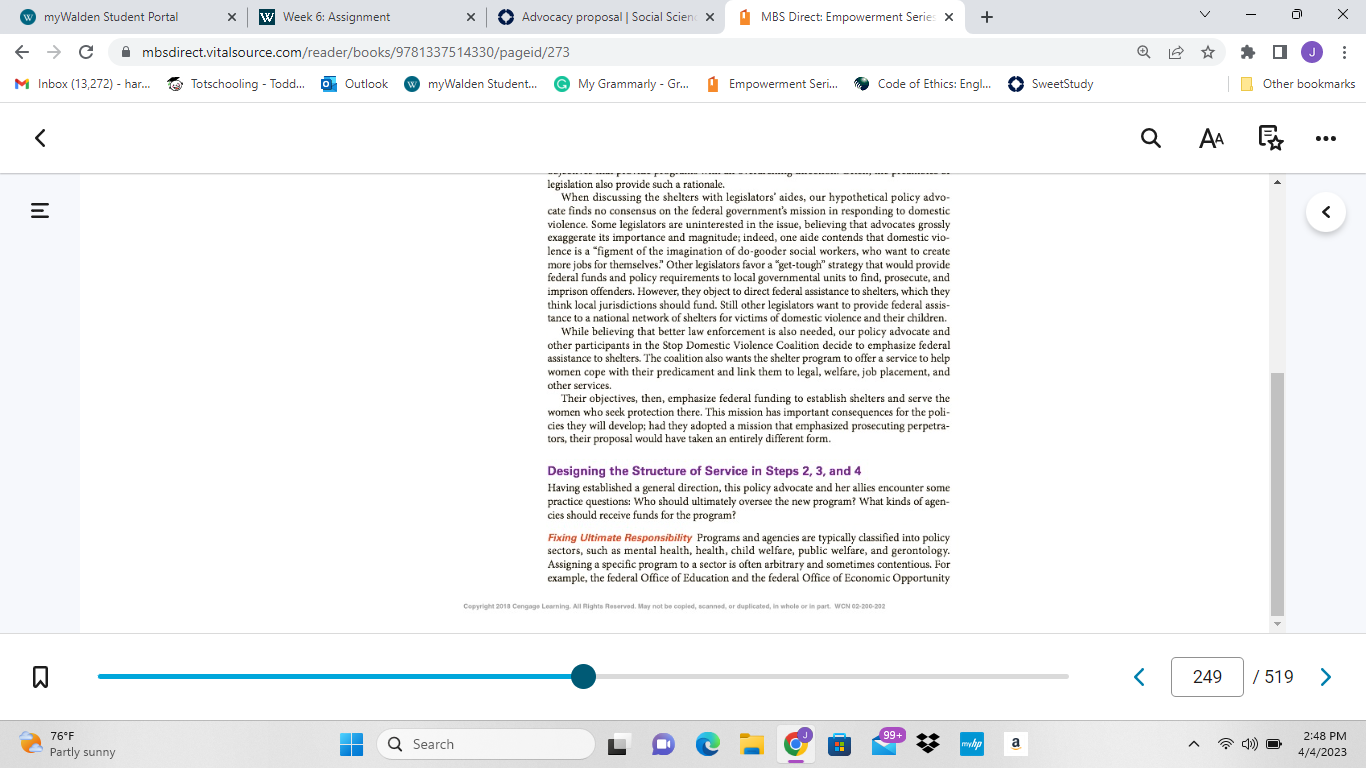Screen dimensions: 1366x768
Task: Zoom using the address bar magnifier icon
Action: 1144,52
